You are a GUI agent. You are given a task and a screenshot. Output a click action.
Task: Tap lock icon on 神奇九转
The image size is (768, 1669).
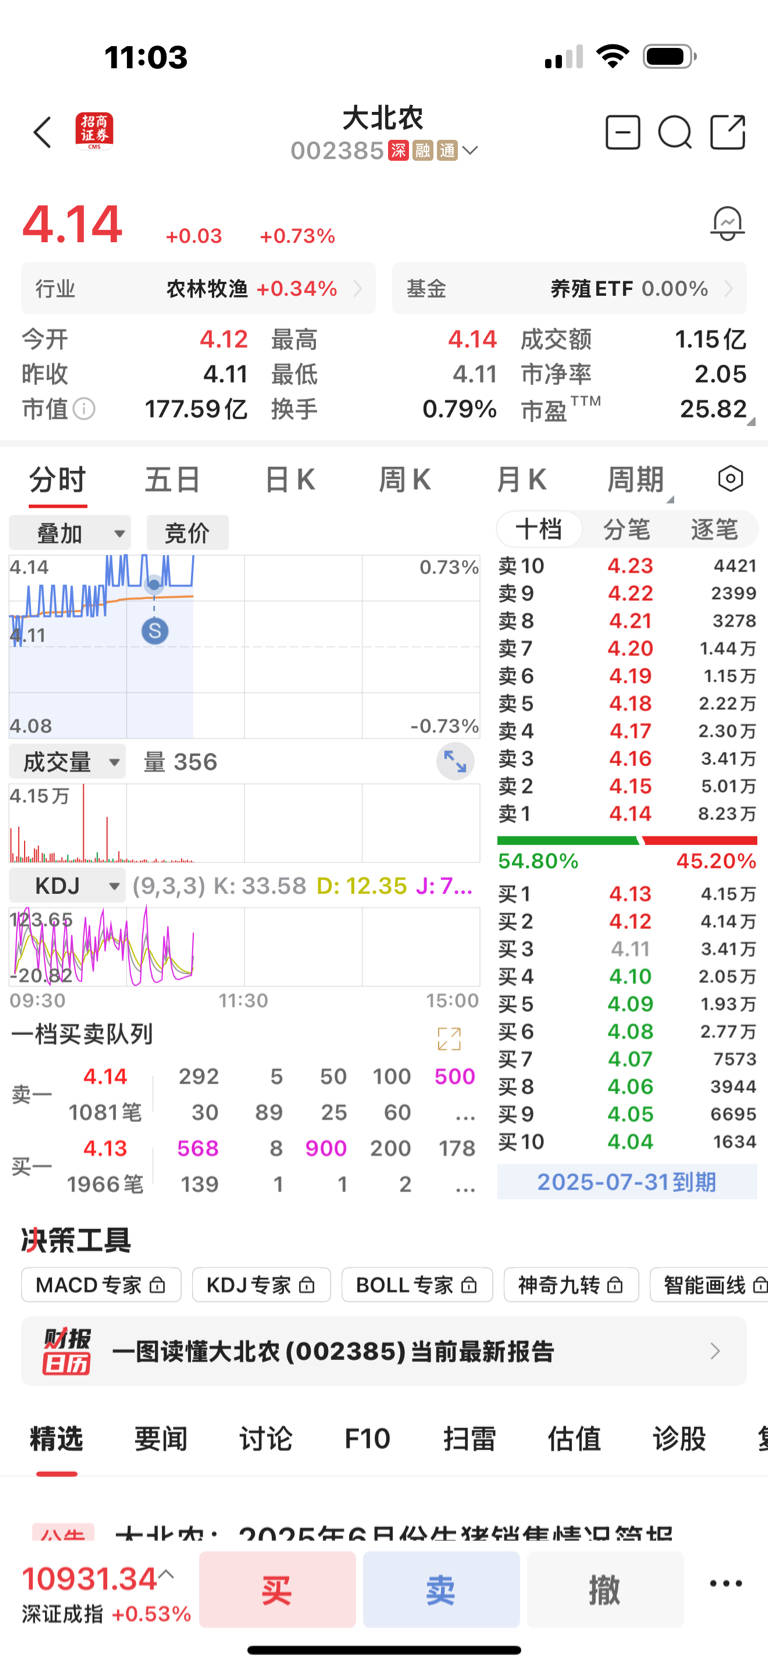615,1285
